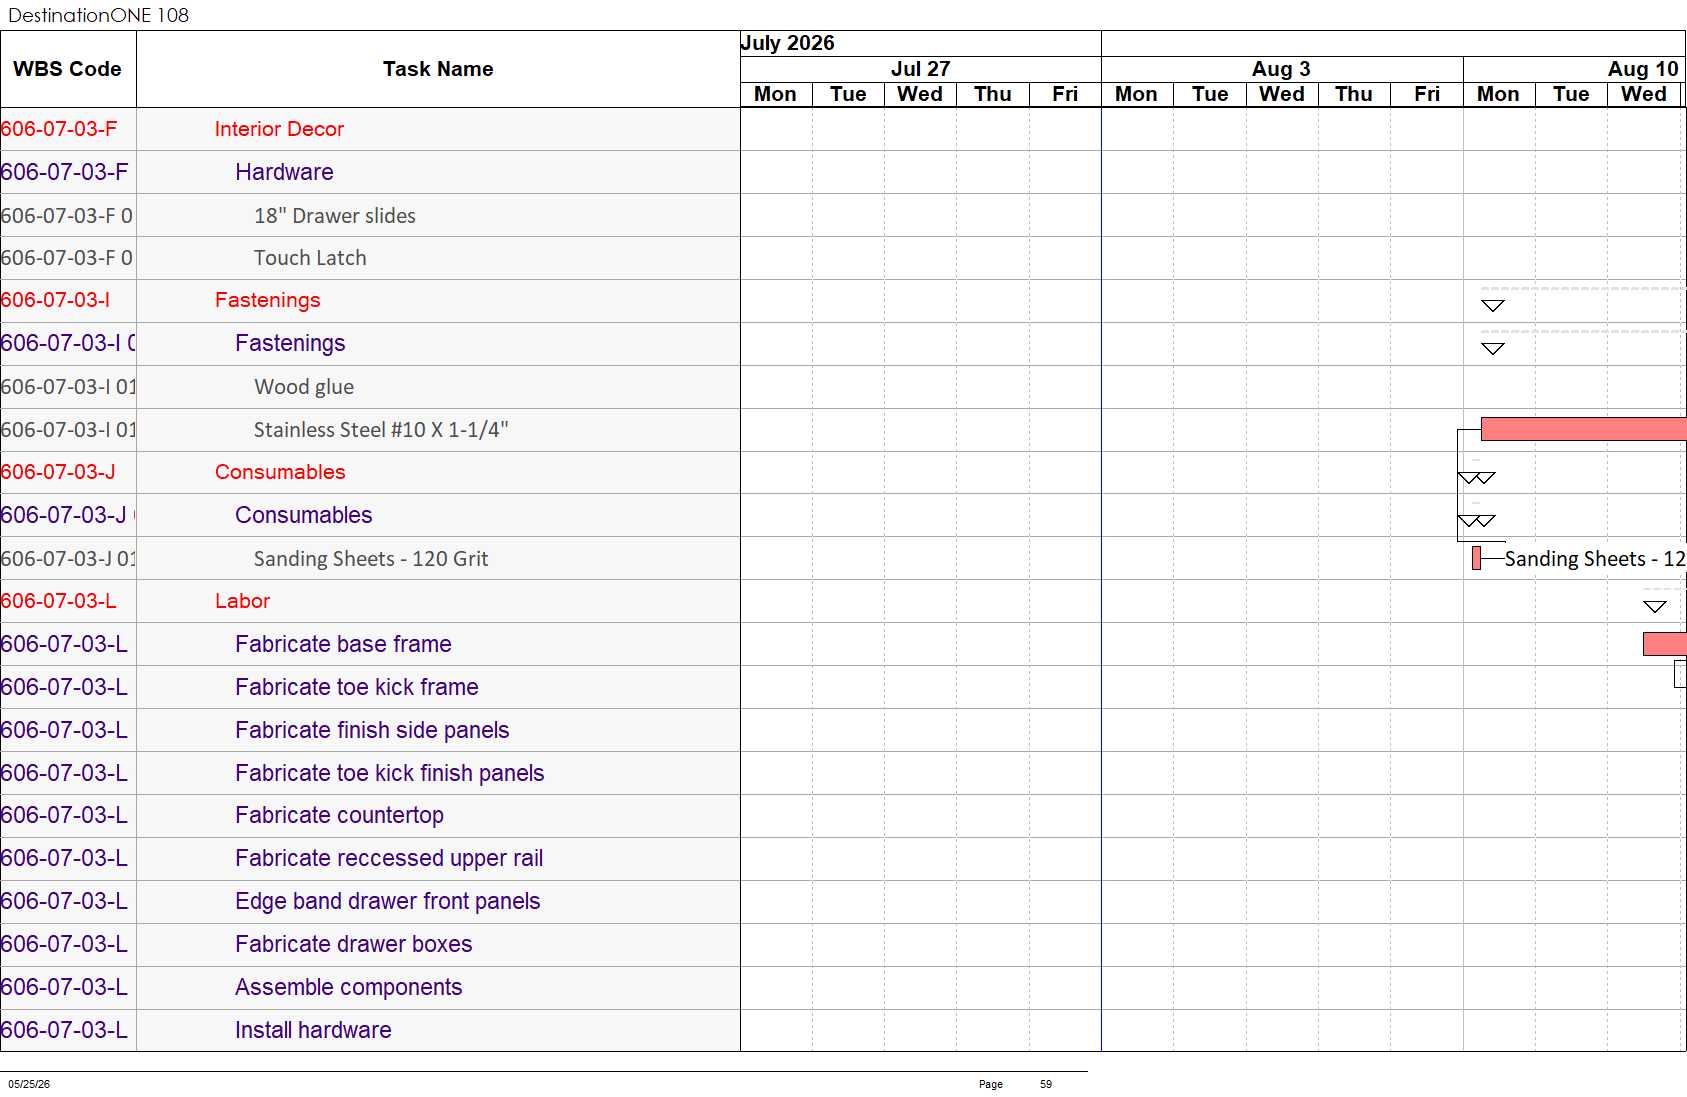Click the Wood glue task row
This screenshot has width=1687, height=1097.
tap(370, 387)
